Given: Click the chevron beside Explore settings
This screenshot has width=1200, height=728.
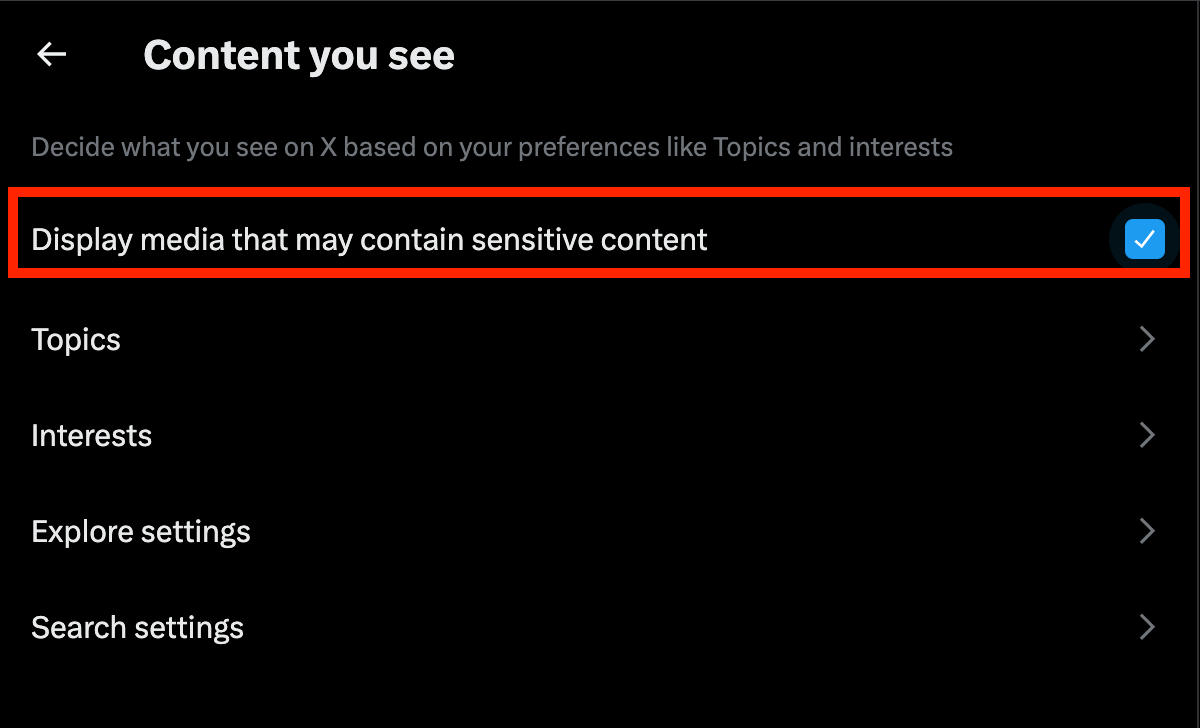Looking at the screenshot, I should click(1147, 531).
